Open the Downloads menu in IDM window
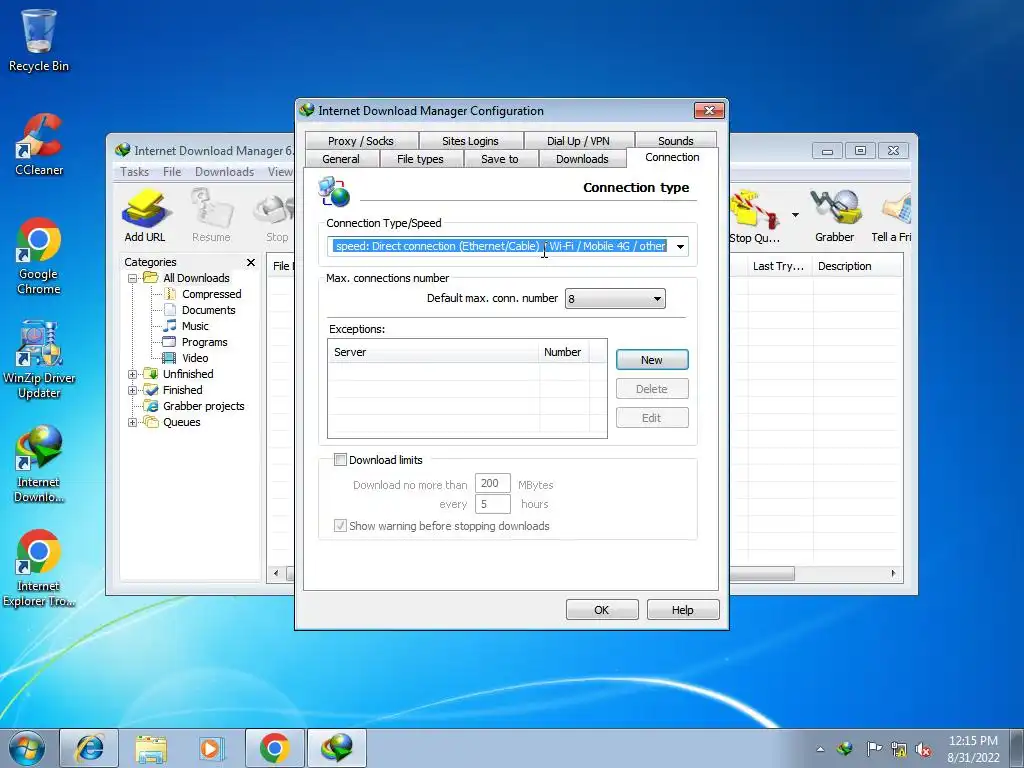Screen dimensions: 1024x768 point(224,172)
